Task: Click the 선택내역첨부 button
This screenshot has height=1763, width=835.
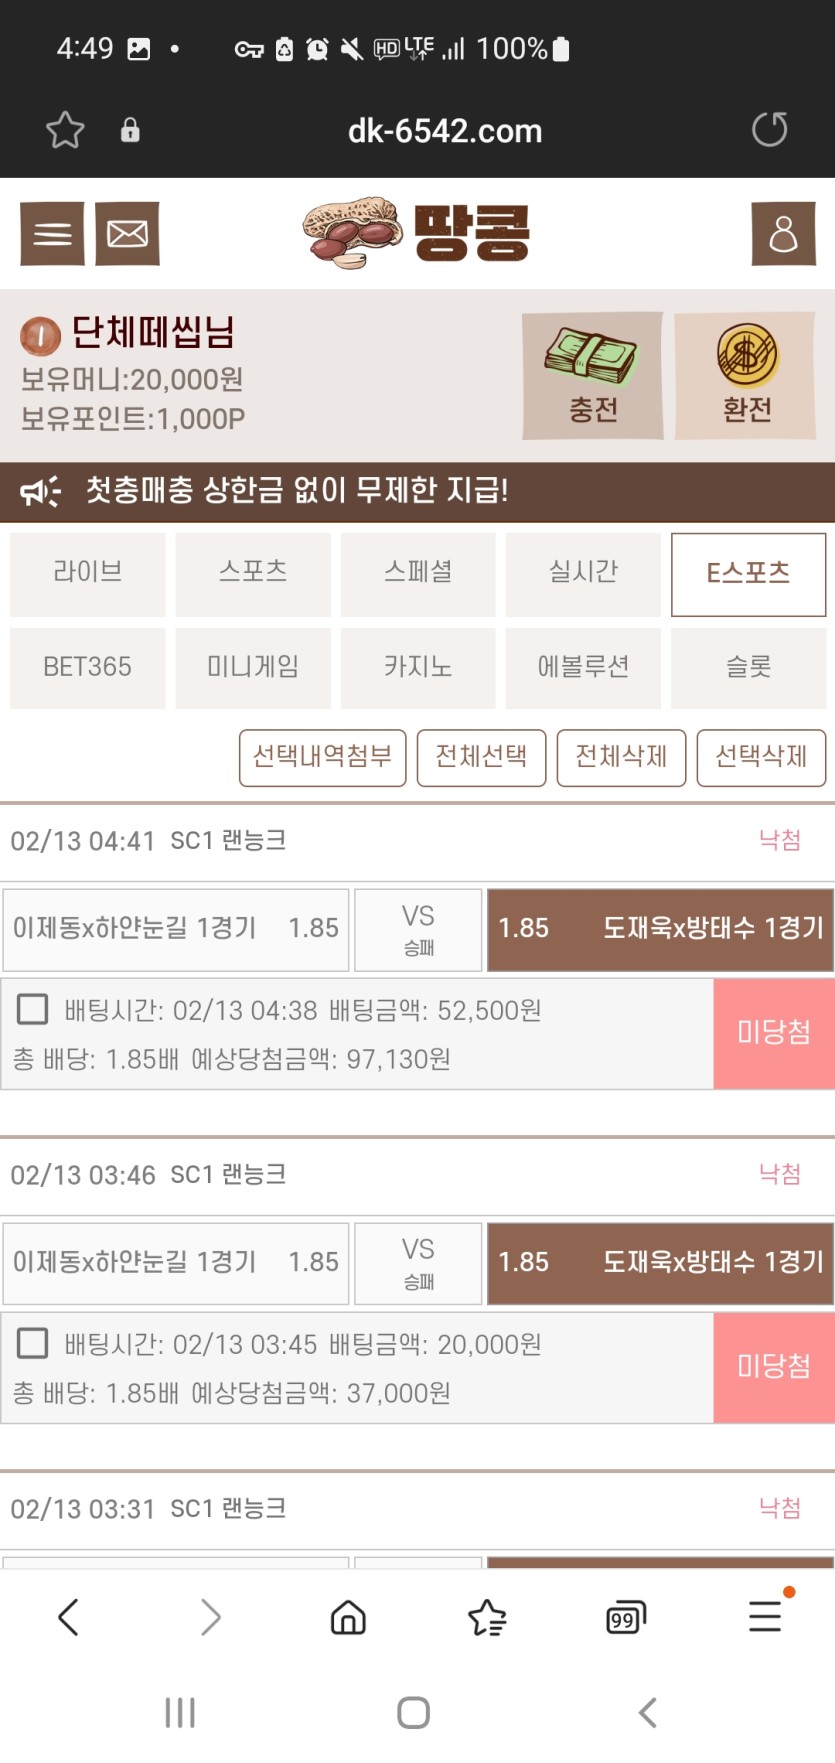Action: tap(322, 757)
